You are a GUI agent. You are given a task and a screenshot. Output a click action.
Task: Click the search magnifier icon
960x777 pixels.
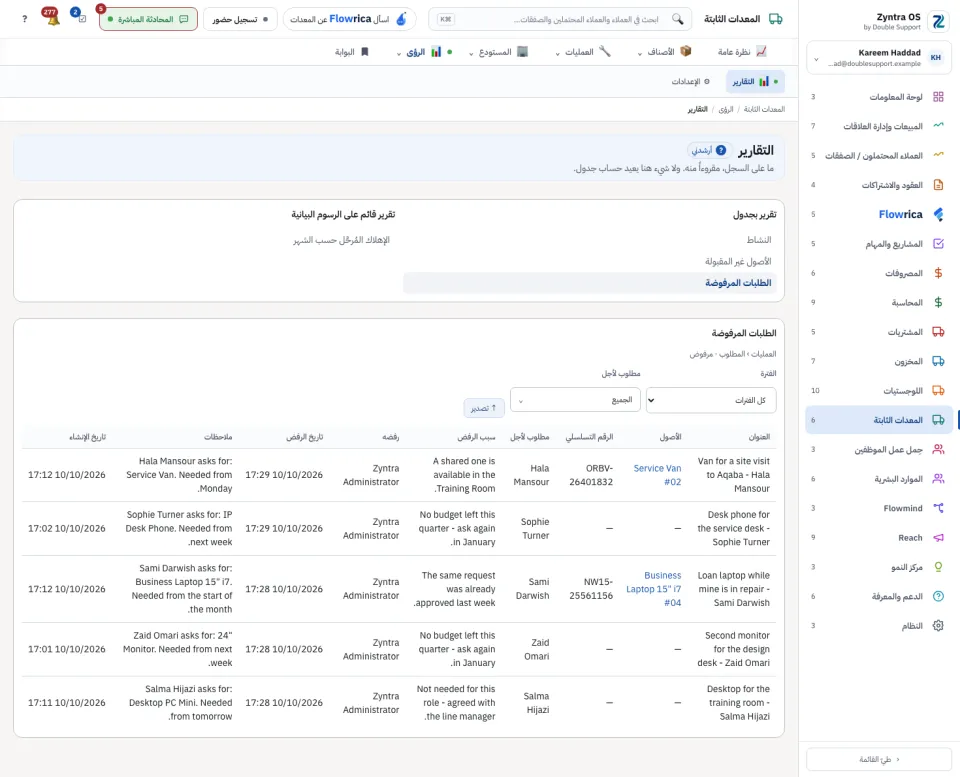click(677, 19)
